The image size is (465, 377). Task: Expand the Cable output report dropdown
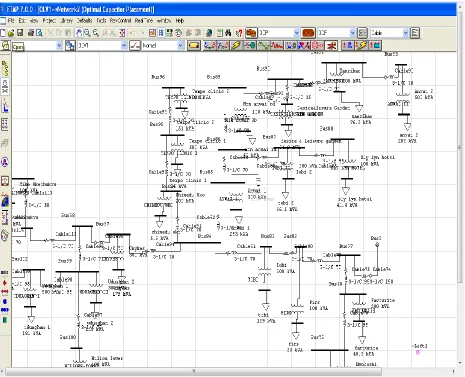tap(405, 33)
